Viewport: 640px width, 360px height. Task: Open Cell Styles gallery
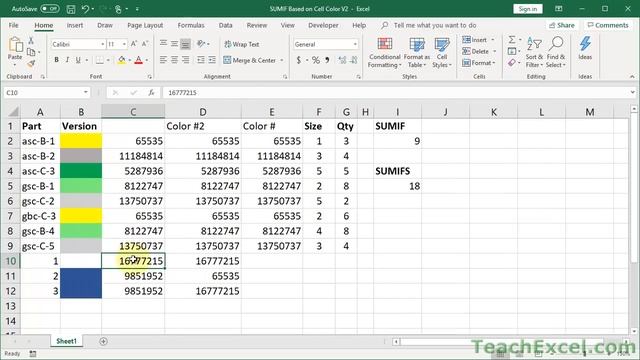[442, 53]
